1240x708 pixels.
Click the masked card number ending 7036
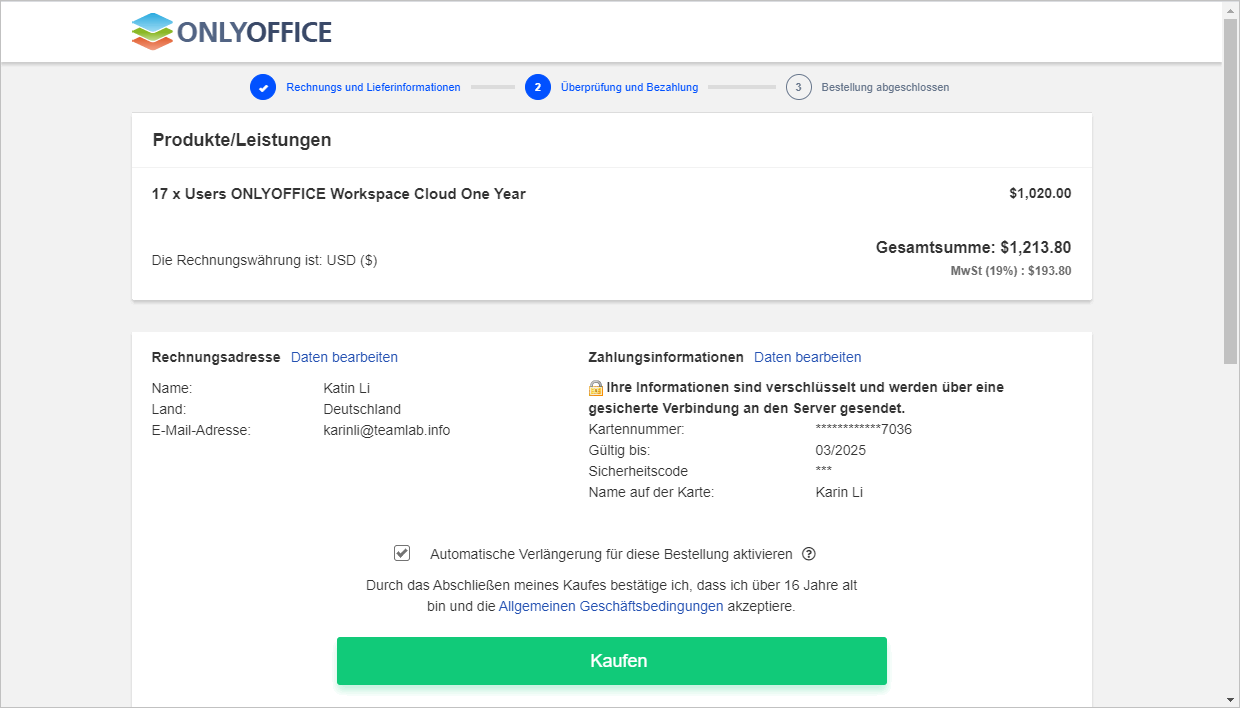tap(864, 429)
